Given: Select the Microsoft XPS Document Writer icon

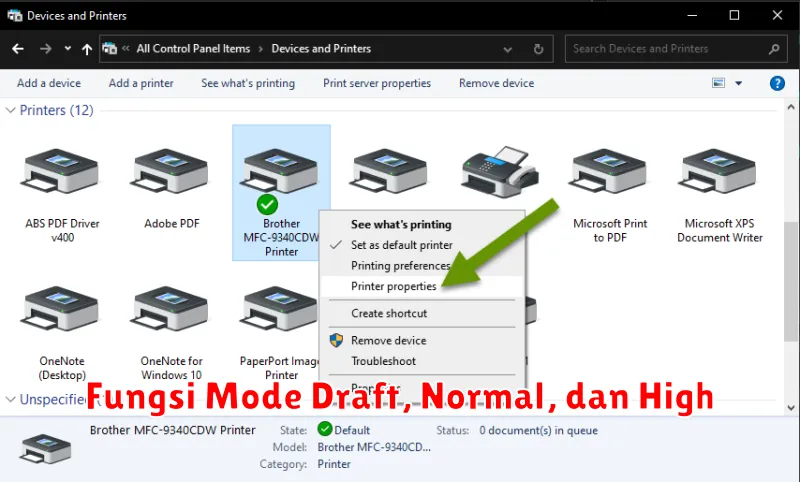Looking at the screenshot, I should click(718, 170).
